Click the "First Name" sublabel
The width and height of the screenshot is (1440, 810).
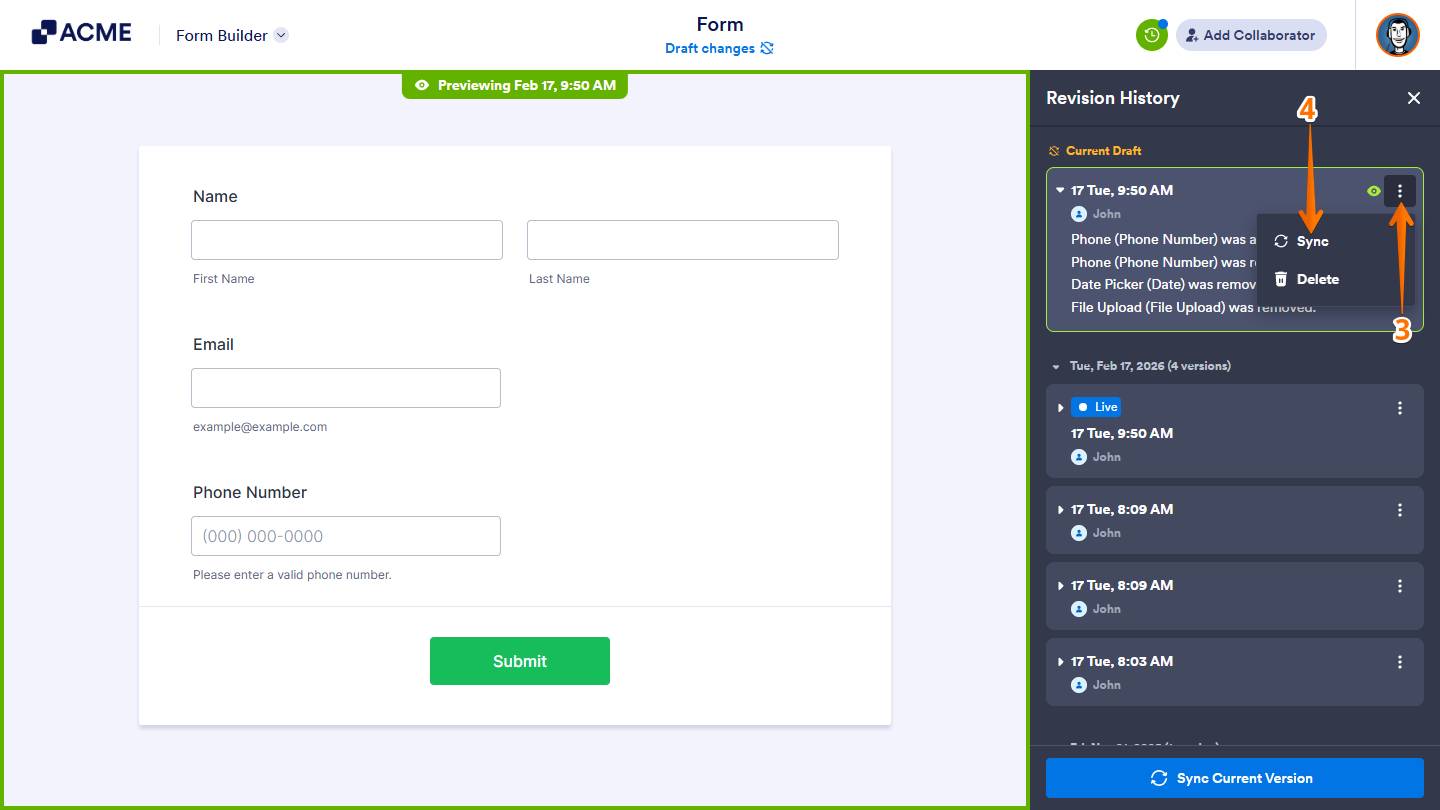(x=224, y=279)
